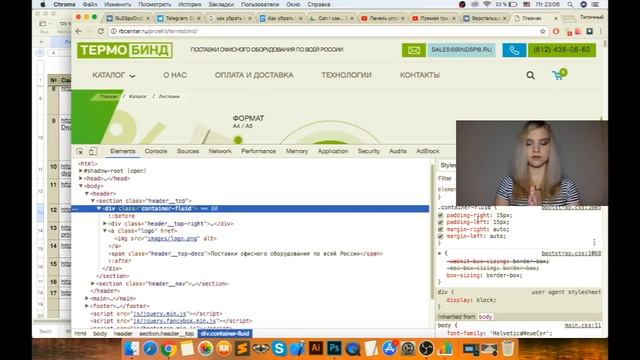This screenshot has width=640, height=360.
Task: Collapse the body element node
Action: coord(81,186)
